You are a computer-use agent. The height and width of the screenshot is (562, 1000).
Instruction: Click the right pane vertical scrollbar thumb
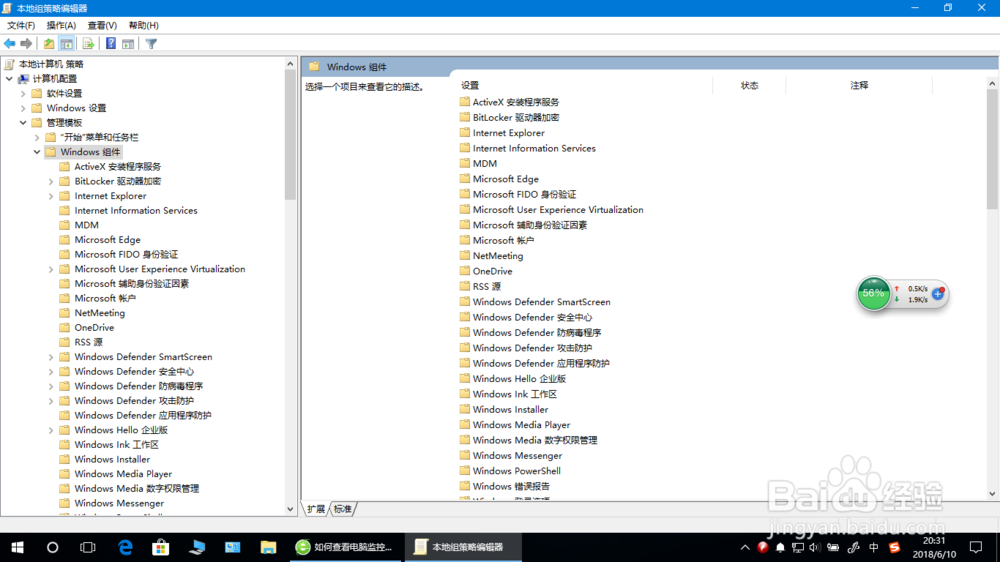(x=992, y=149)
